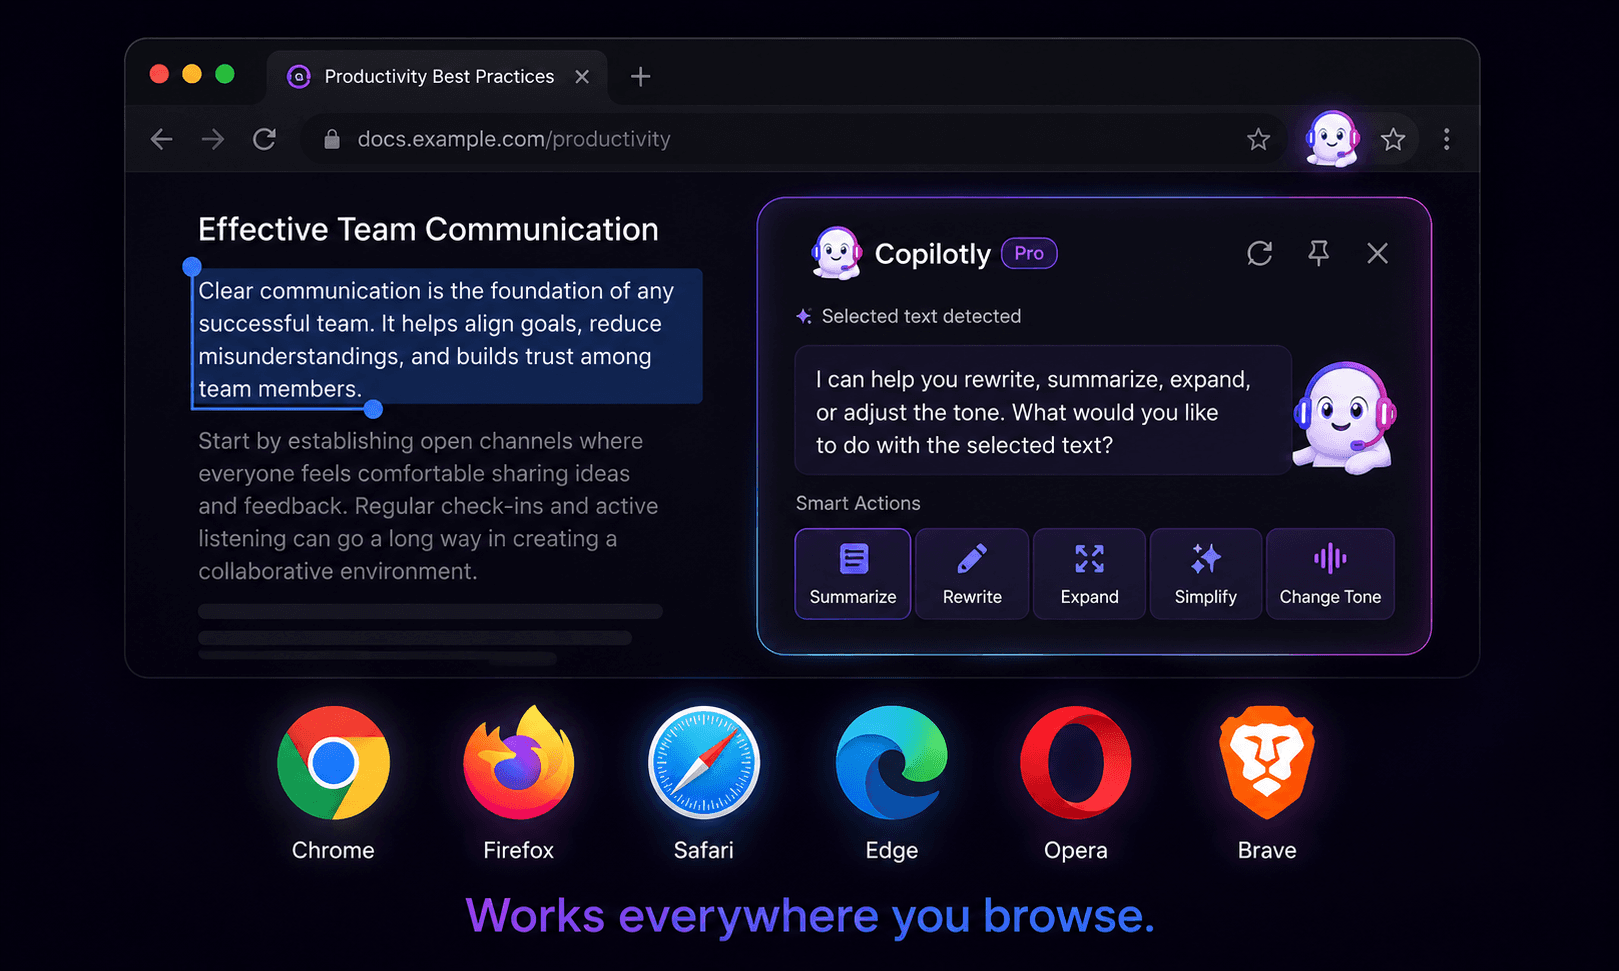This screenshot has width=1619, height=971.
Task: Open a new tab with plus icon
Action: click(640, 76)
